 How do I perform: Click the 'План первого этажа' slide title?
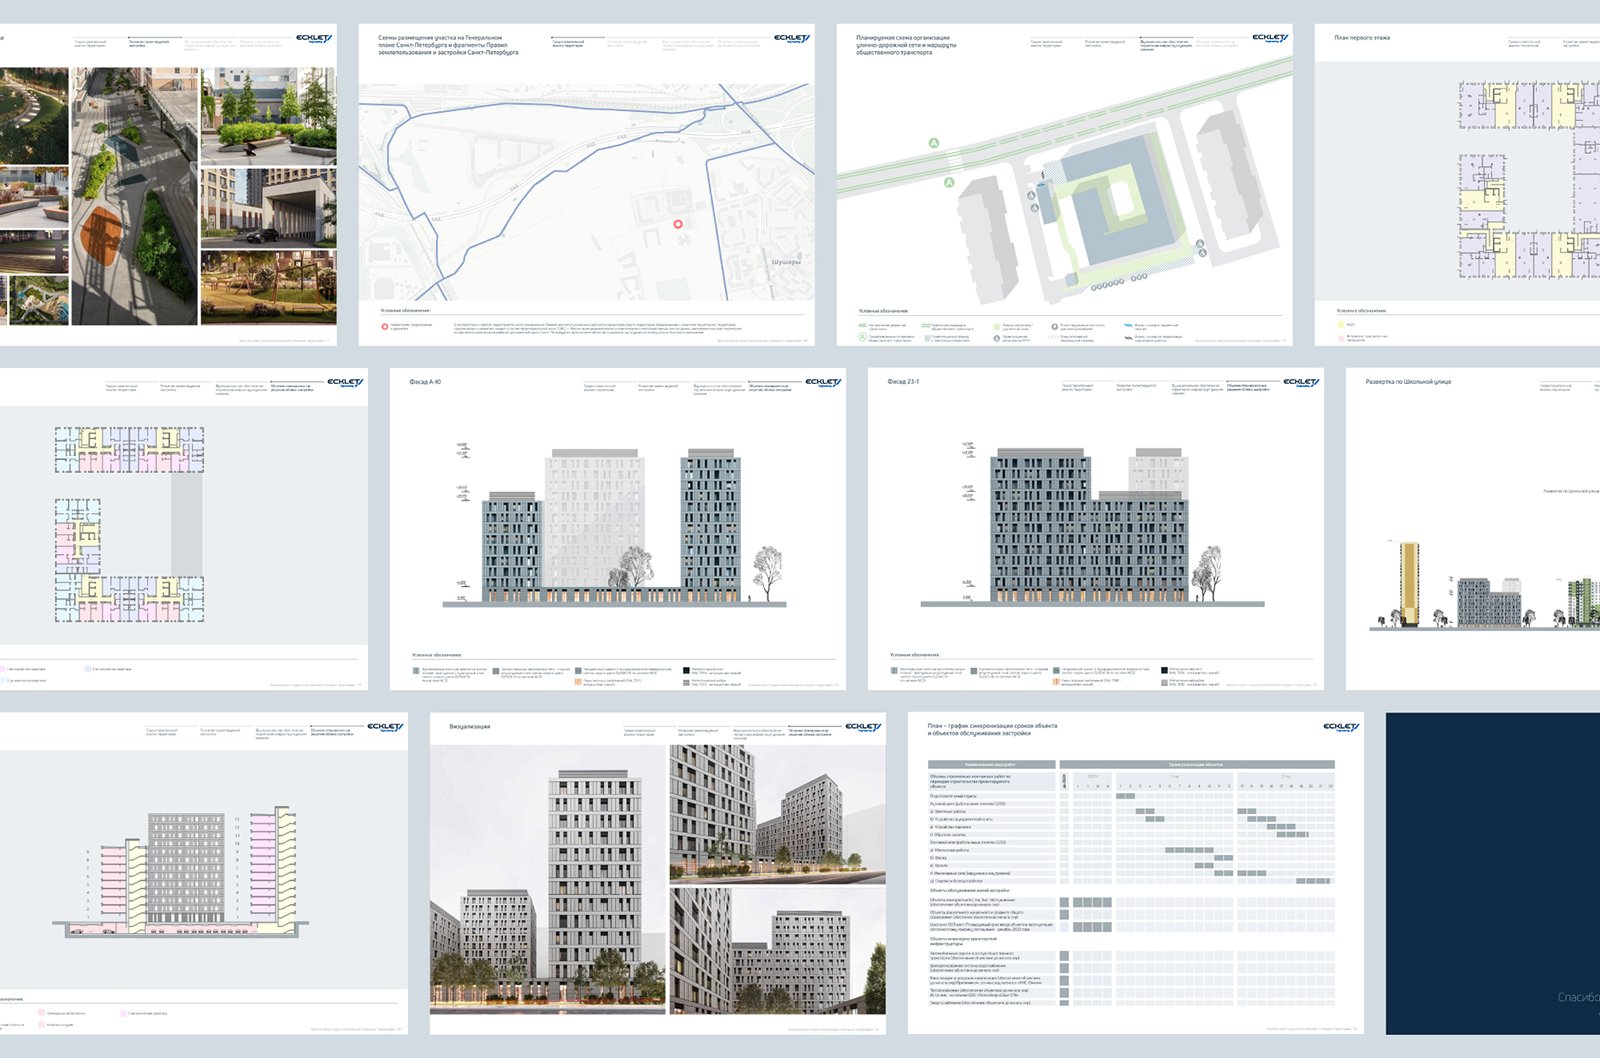coord(1361,38)
